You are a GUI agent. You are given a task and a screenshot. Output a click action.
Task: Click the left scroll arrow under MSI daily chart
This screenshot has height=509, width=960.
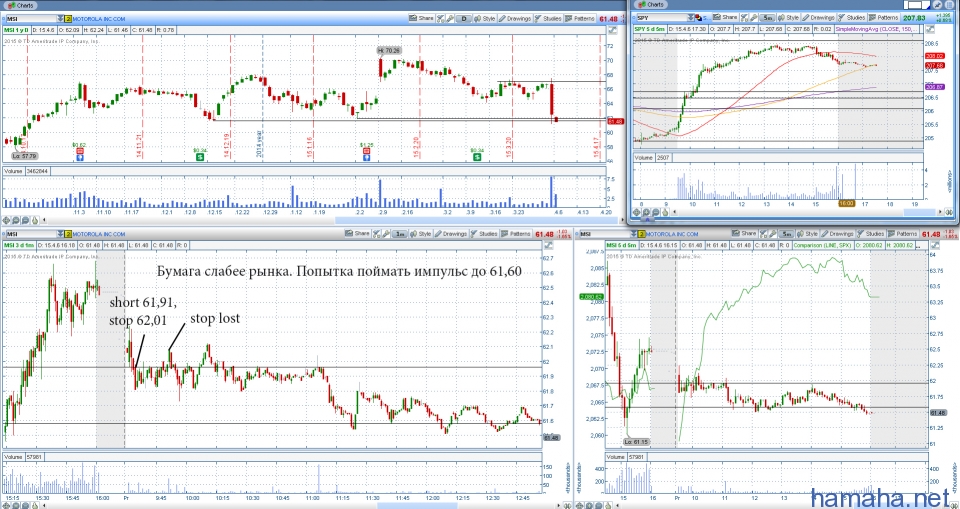pyautogui.click(x=44, y=221)
